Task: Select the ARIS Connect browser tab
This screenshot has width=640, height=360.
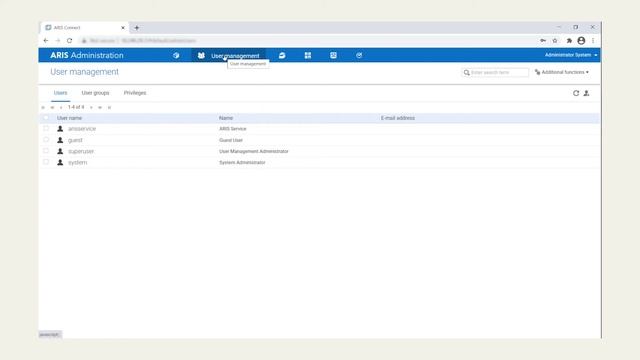Action: (x=84, y=28)
